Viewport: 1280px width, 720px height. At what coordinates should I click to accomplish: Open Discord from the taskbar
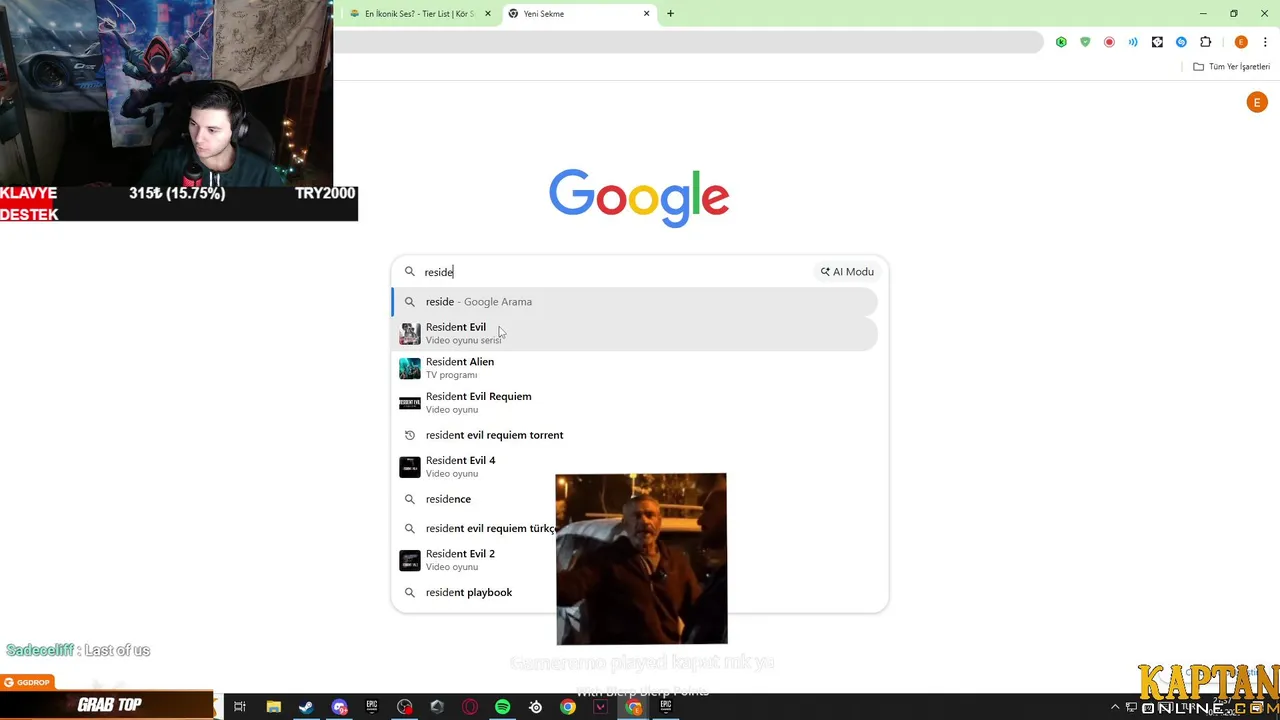[339, 707]
